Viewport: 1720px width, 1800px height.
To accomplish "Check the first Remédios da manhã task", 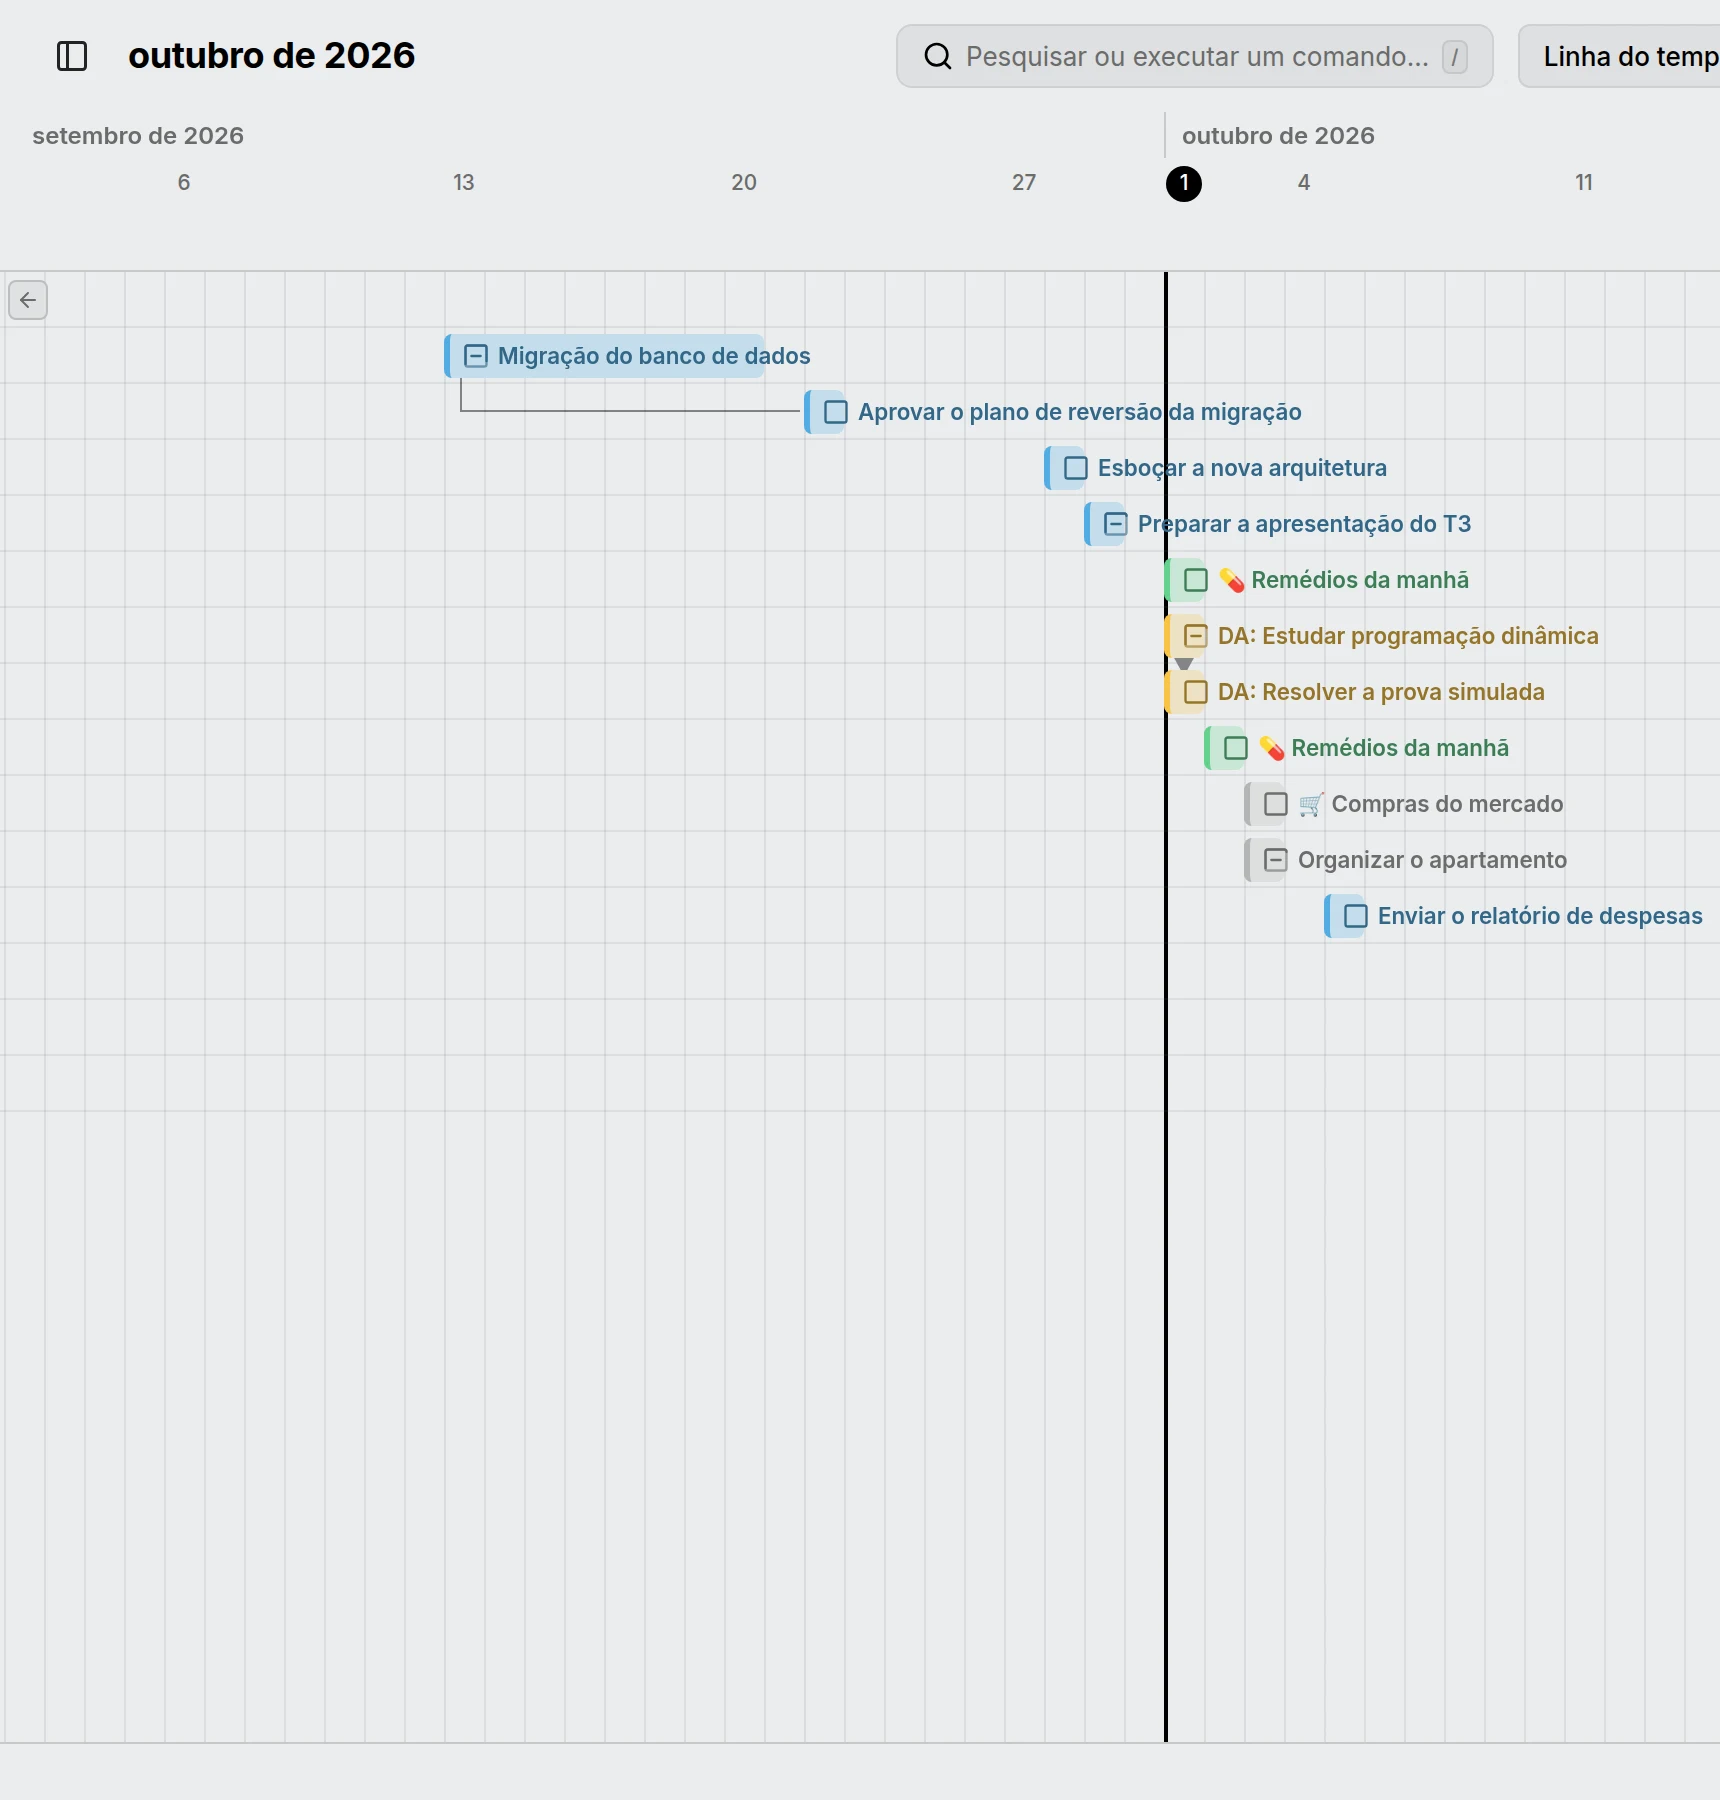I will click(1196, 580).
